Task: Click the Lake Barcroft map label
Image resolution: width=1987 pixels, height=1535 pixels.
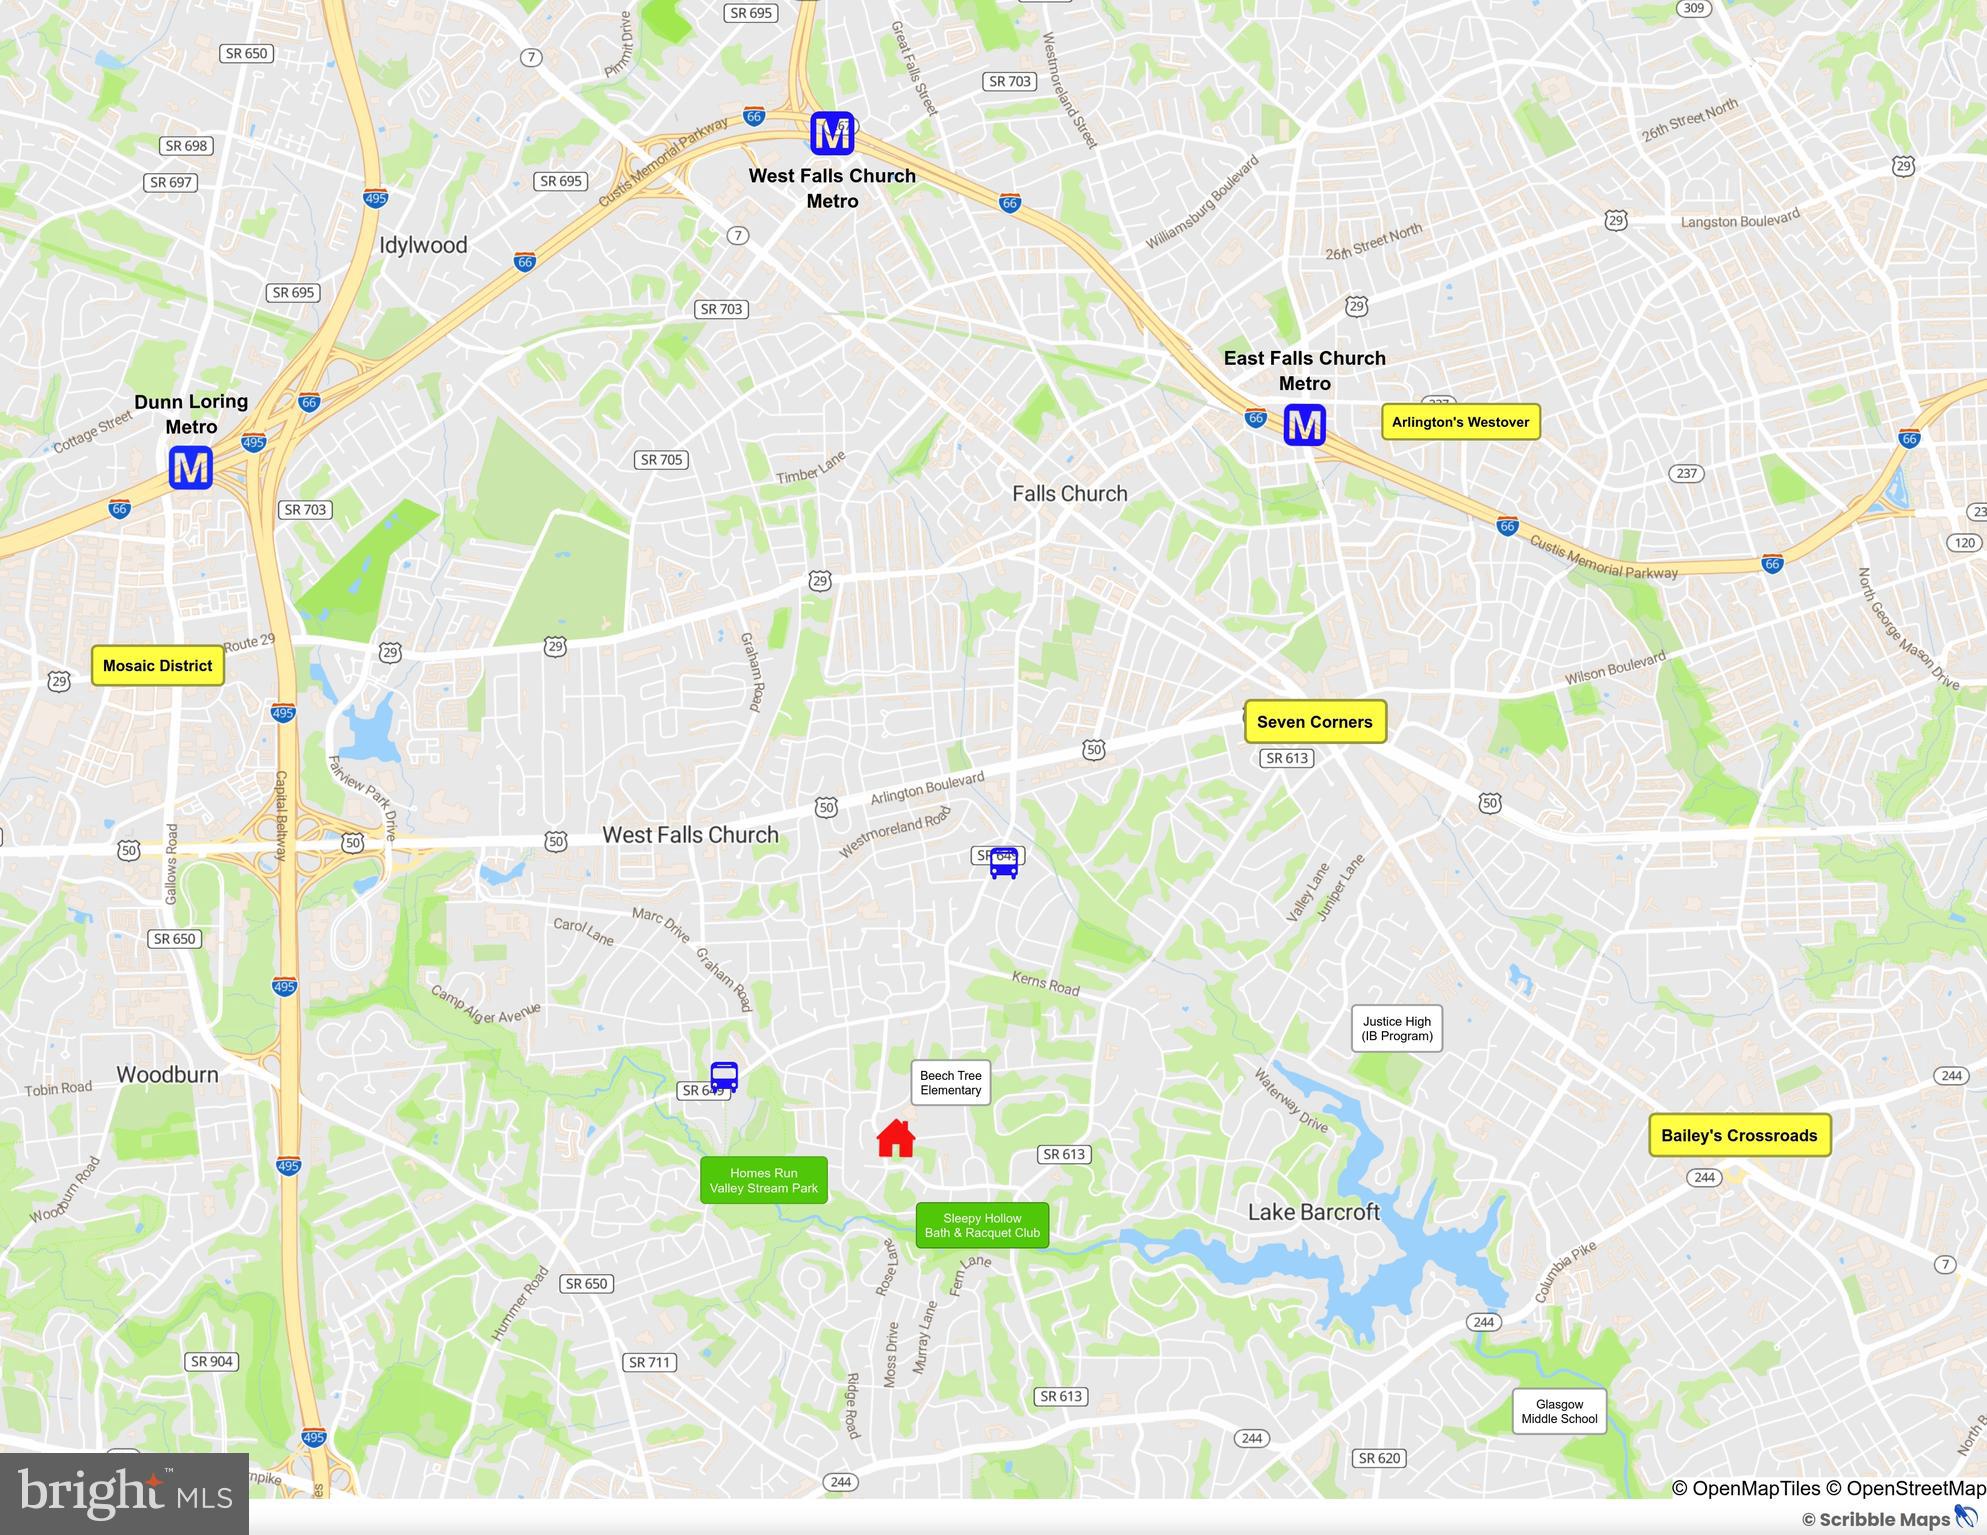Action: point(1314,1212)
